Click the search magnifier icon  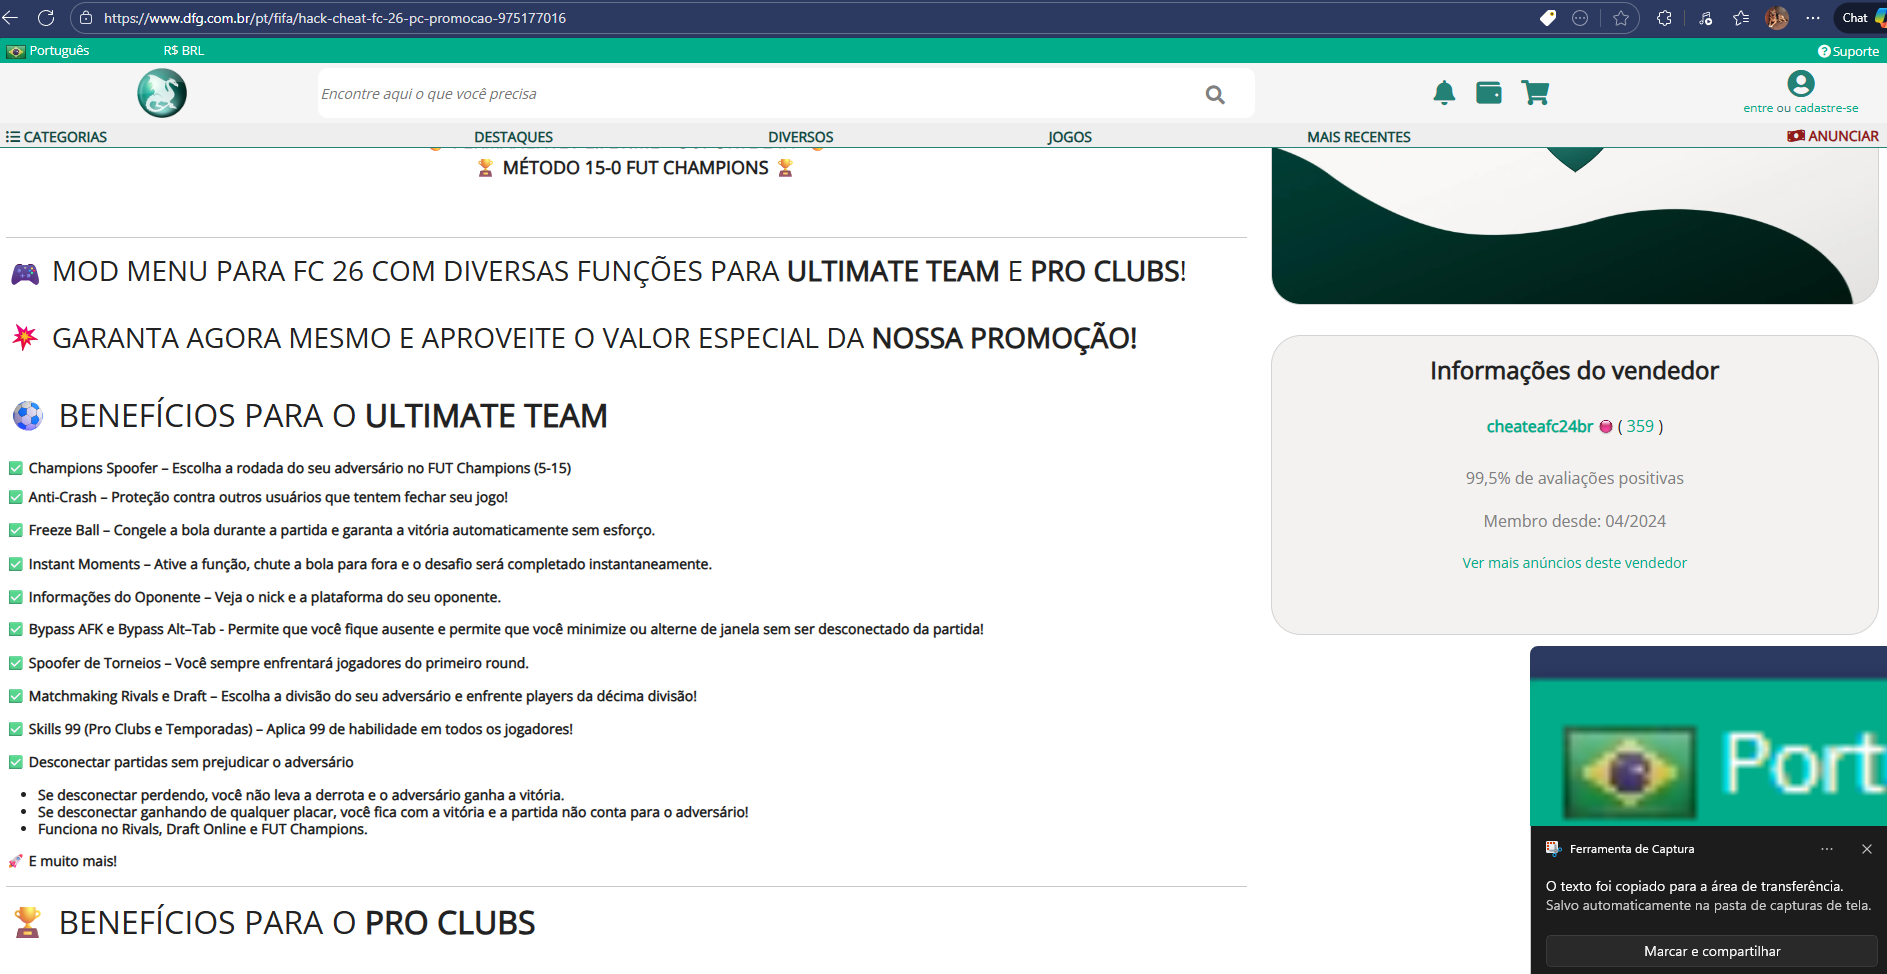point(1215,94)
